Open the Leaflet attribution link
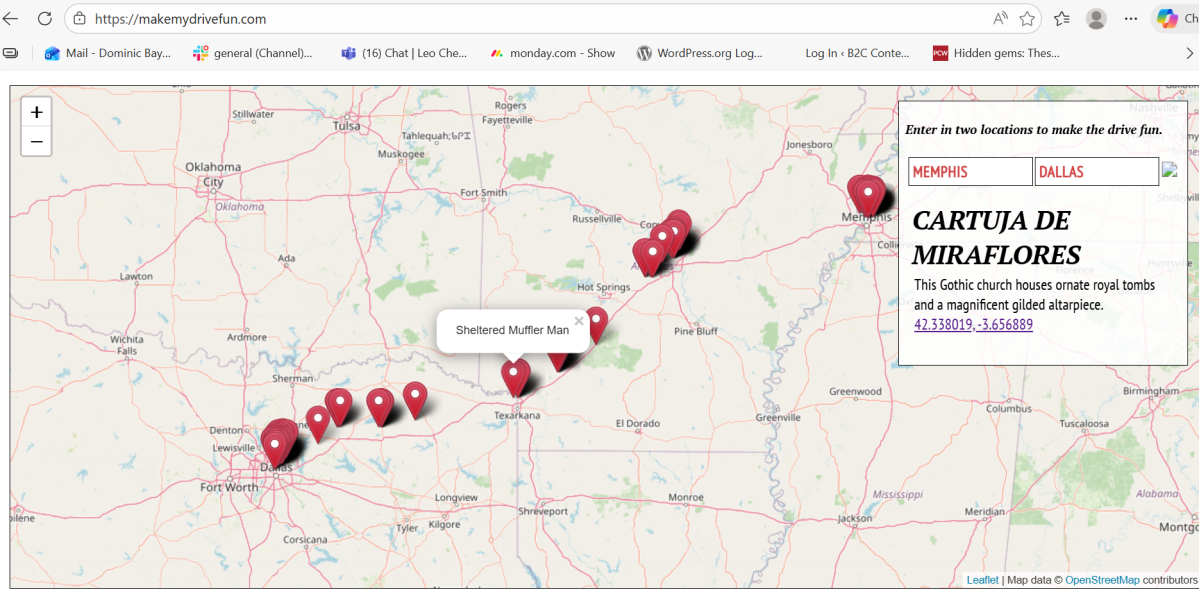Image resolution: width=1199 pixels, height=599 pixels. pyautogui.click(x=982, y=580)
